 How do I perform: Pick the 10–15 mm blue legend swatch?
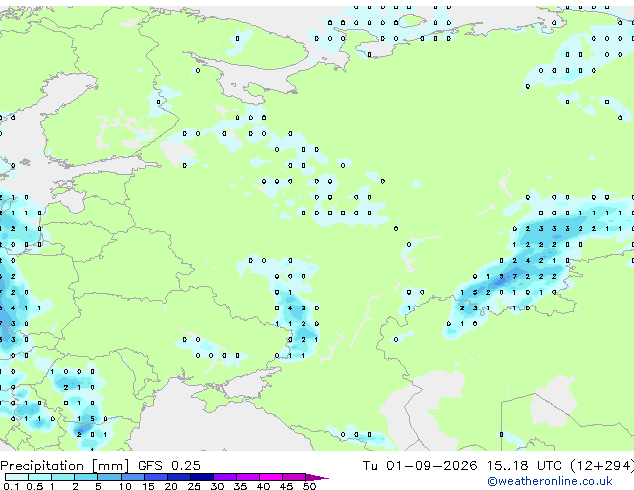[133, 477]
